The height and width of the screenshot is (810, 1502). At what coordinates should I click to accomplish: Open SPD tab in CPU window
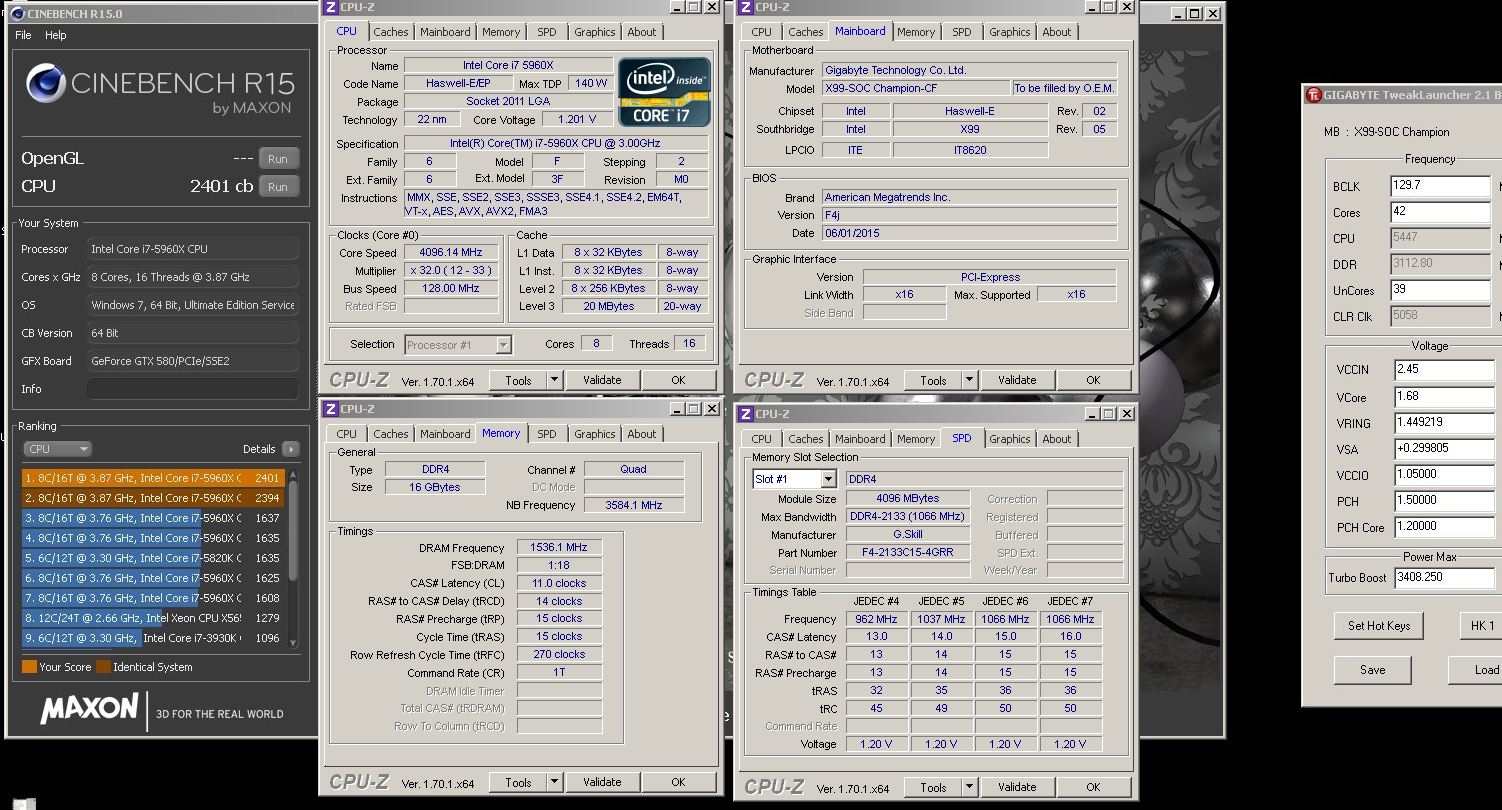pos(547,32)
